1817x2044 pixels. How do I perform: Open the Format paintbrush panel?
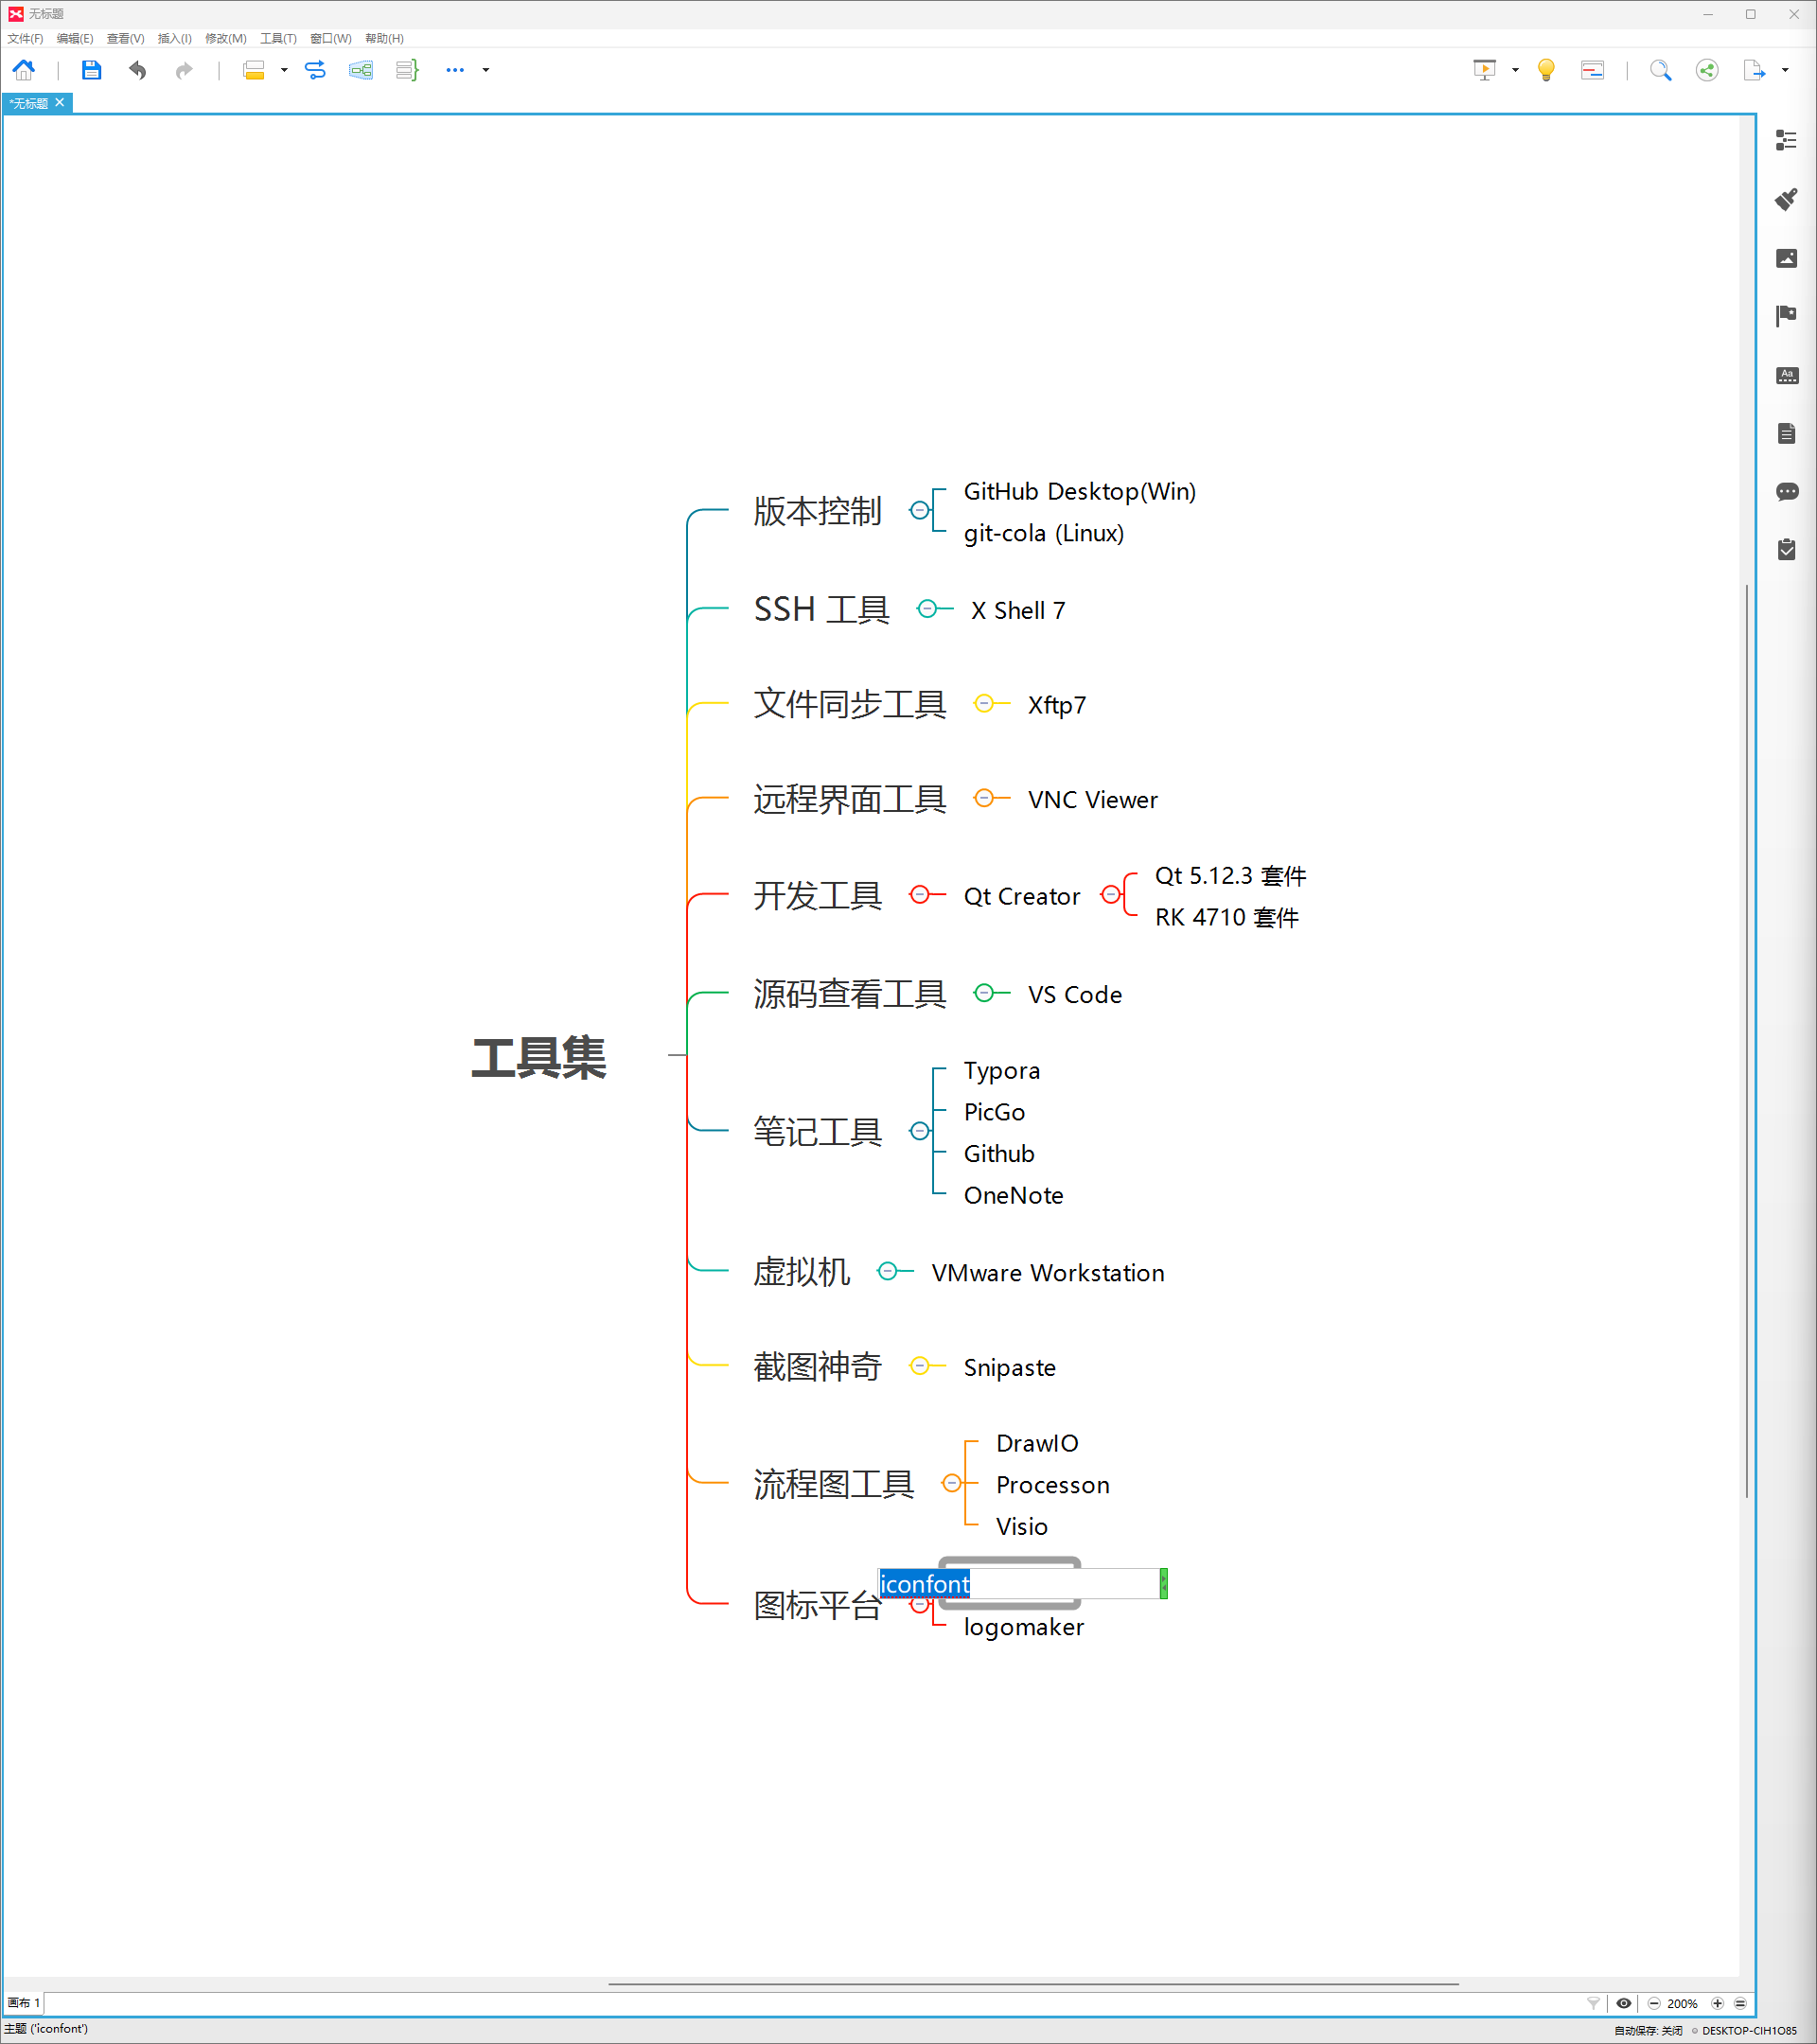(1787, 199)
